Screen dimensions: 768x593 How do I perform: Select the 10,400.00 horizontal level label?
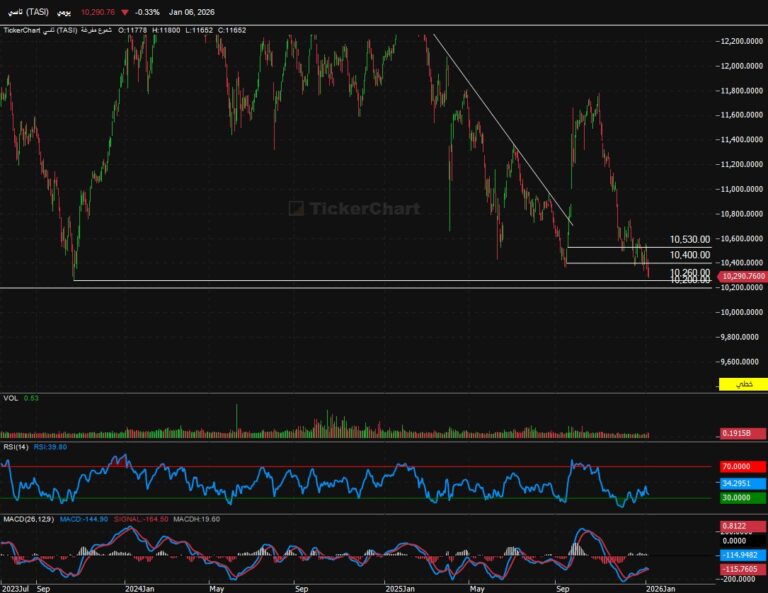click(690, 256)
